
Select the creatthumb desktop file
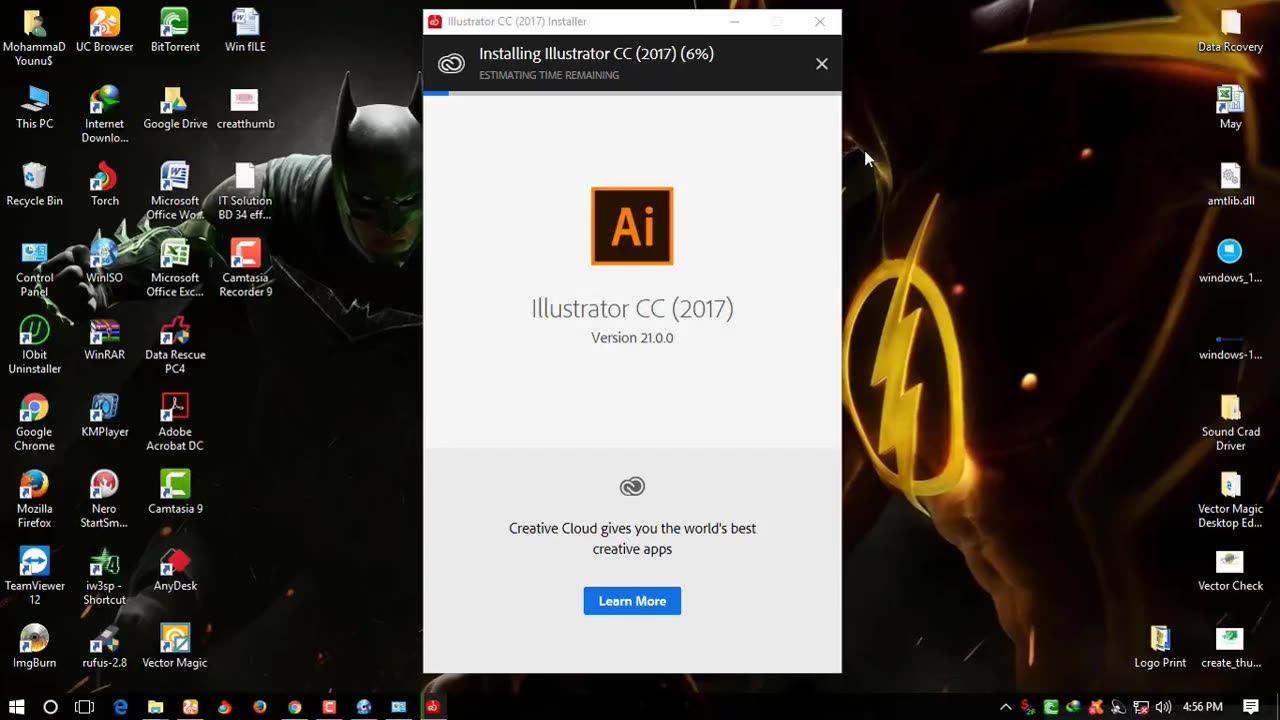pyautogui.click(x=245, y=108)
